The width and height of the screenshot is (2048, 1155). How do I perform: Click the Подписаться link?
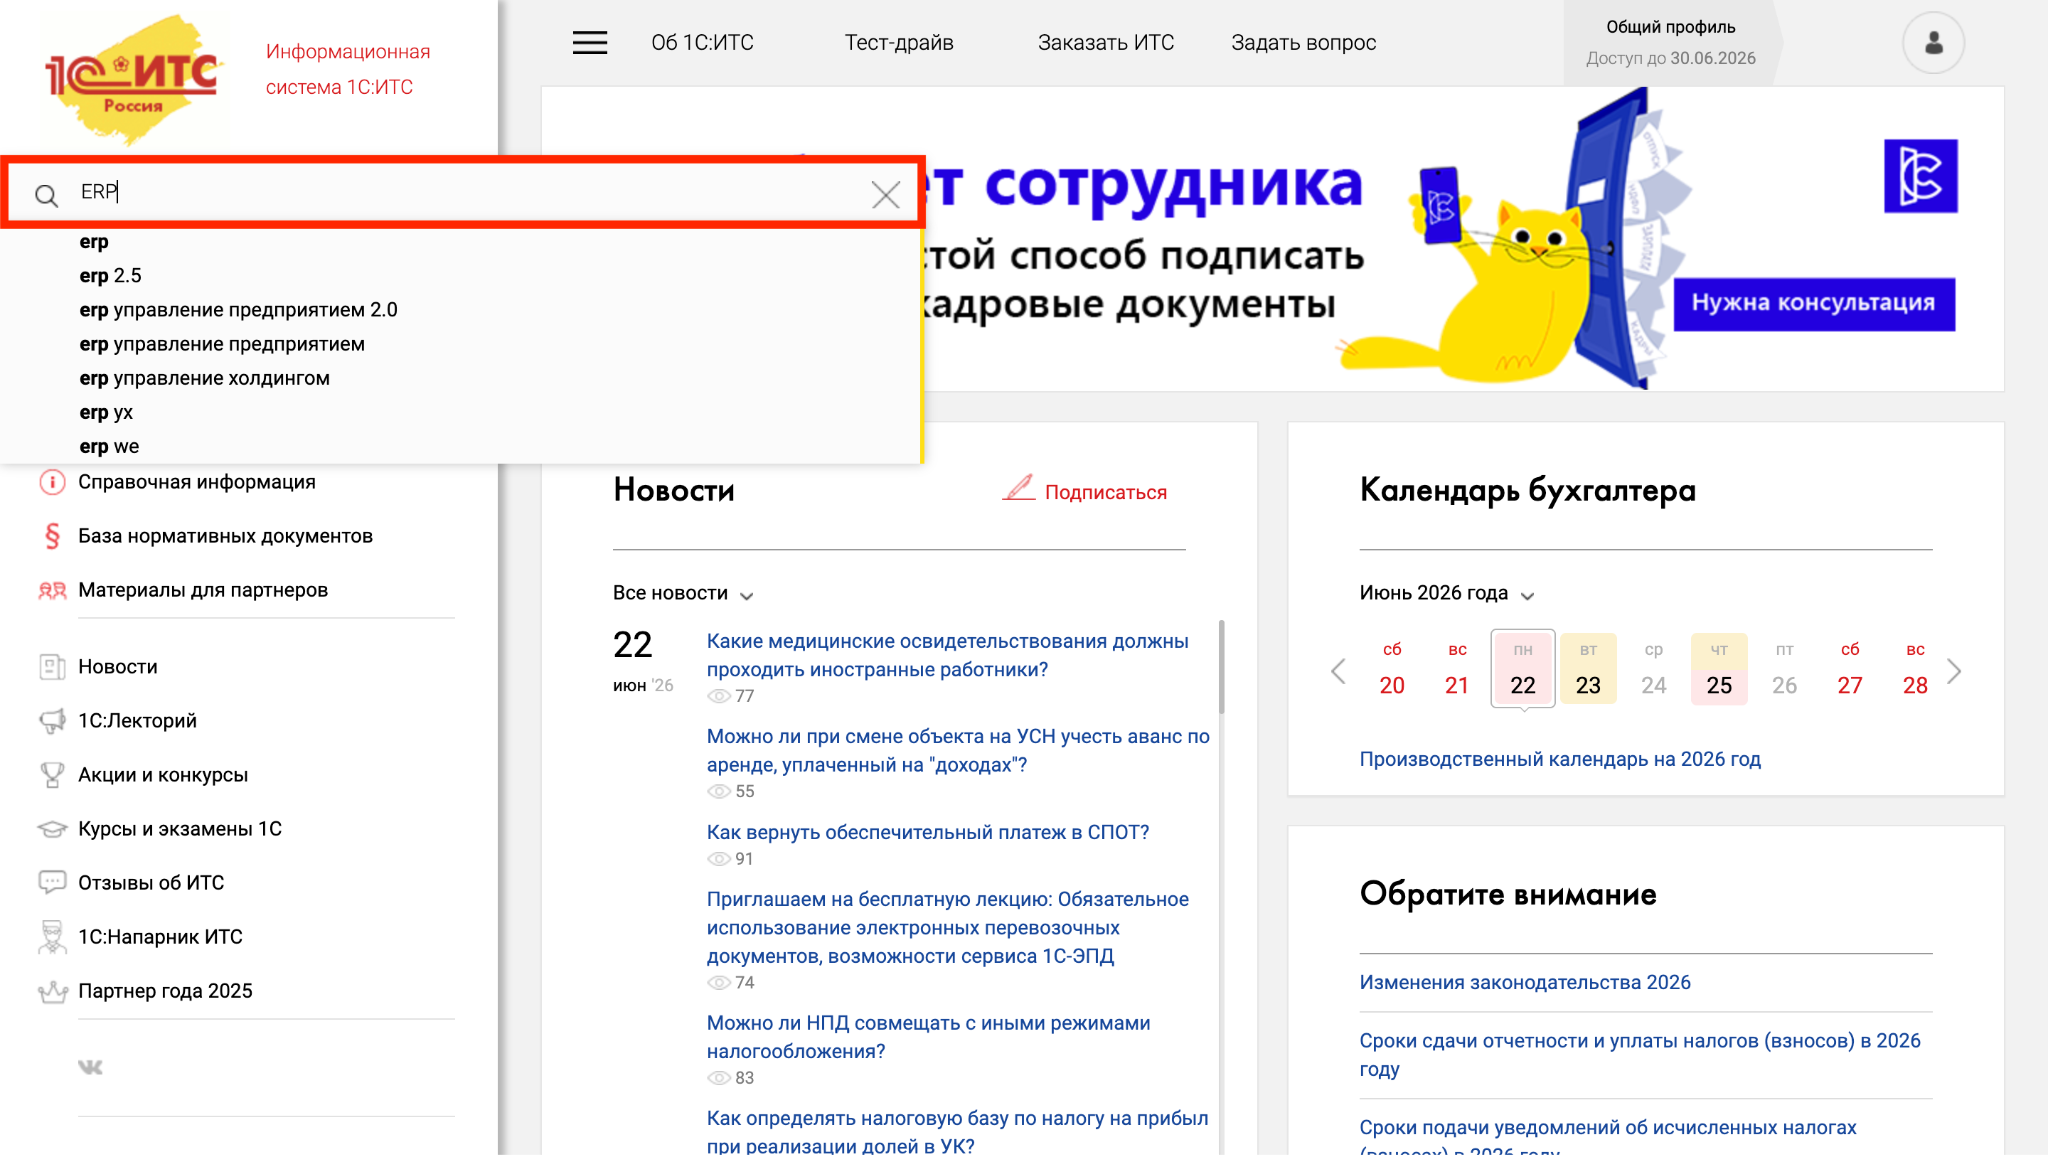click(x=1105, y=492)
